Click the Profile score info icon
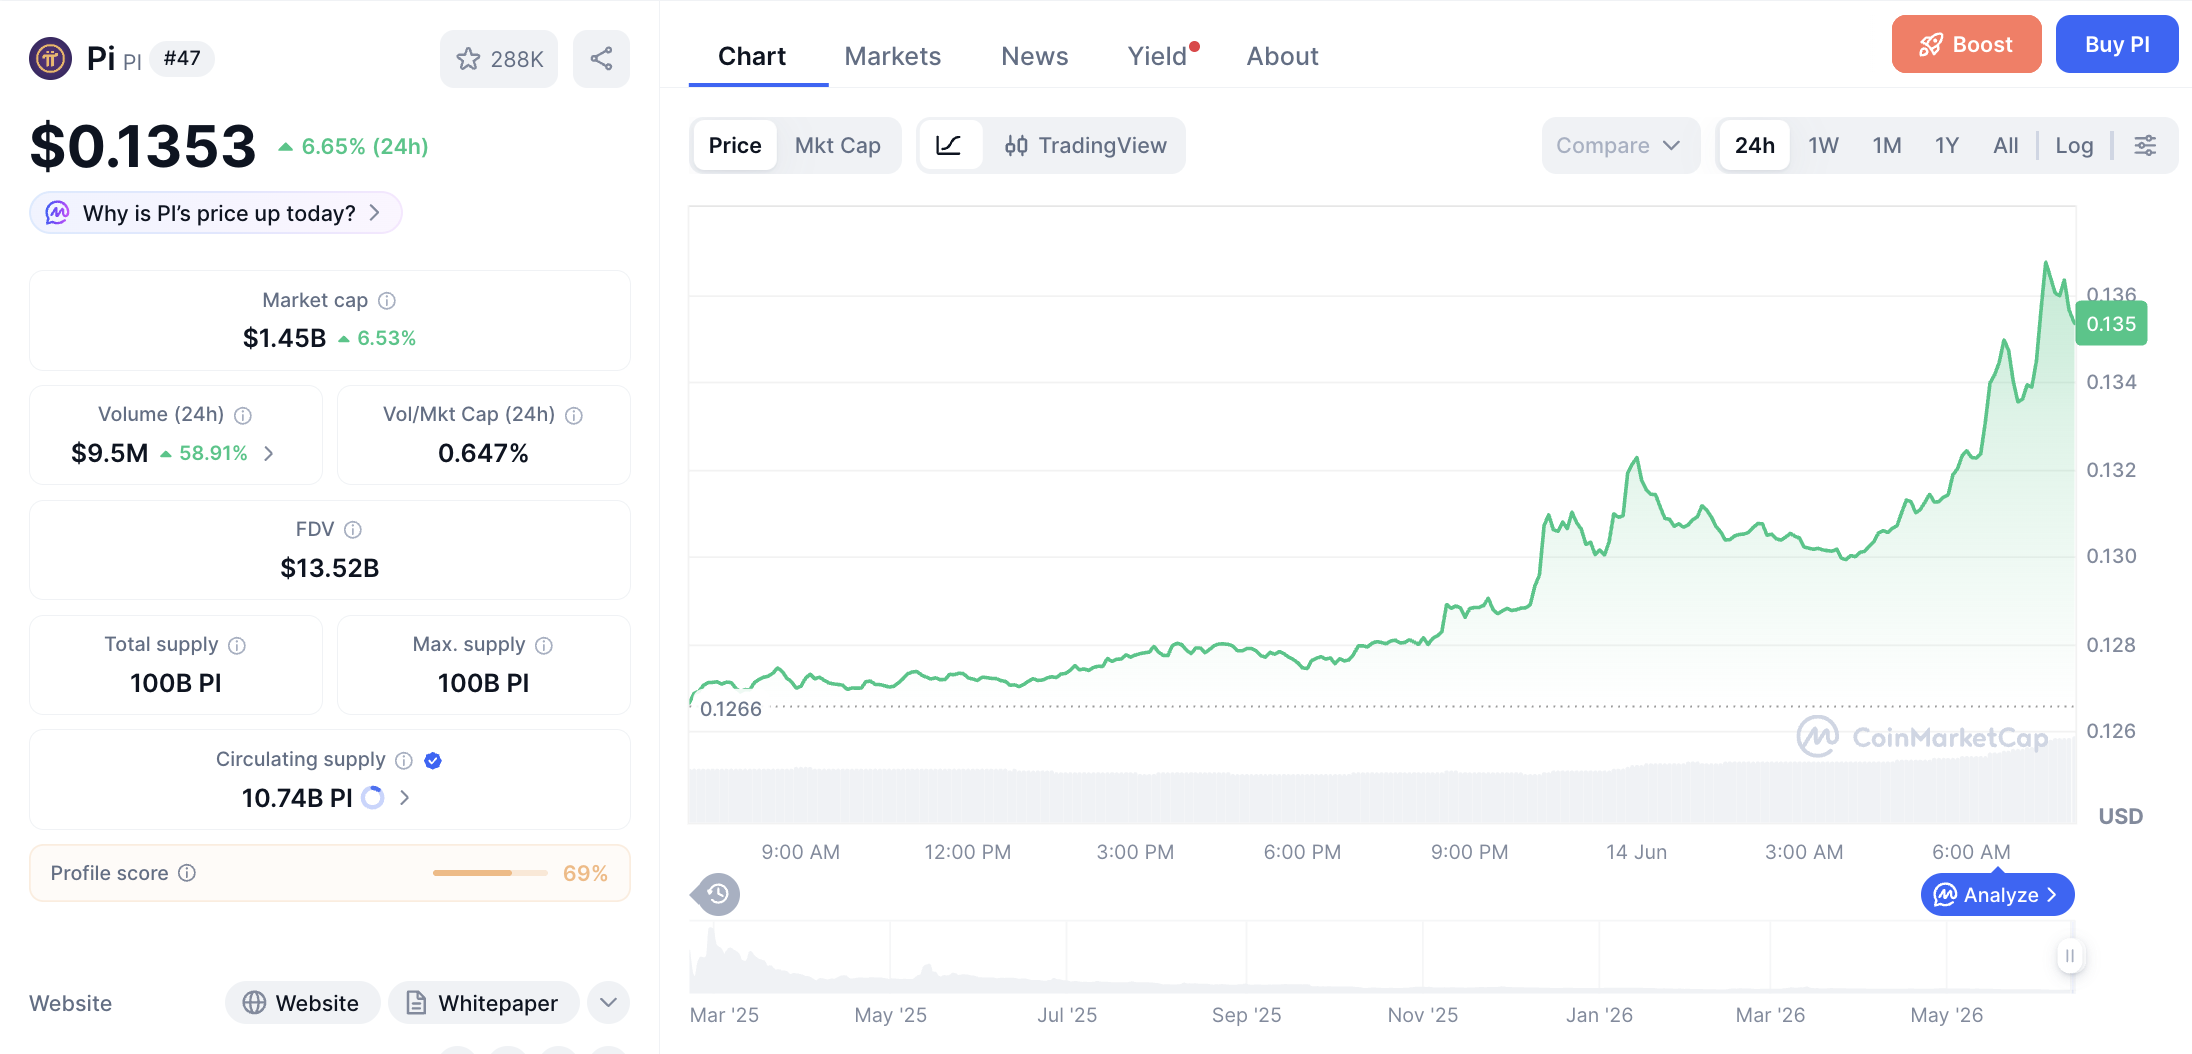 tap(187, 873)
